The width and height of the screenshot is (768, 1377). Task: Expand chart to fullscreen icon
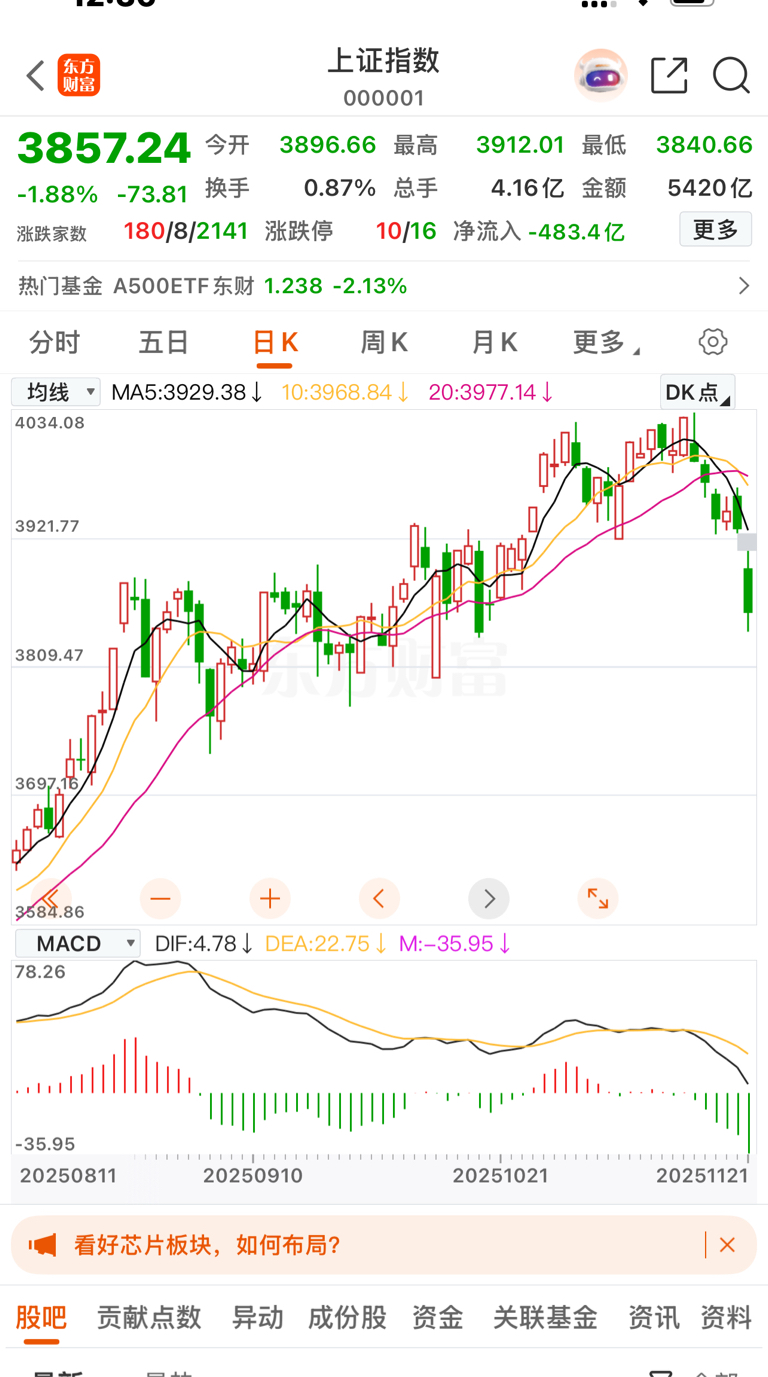[598, 898]
